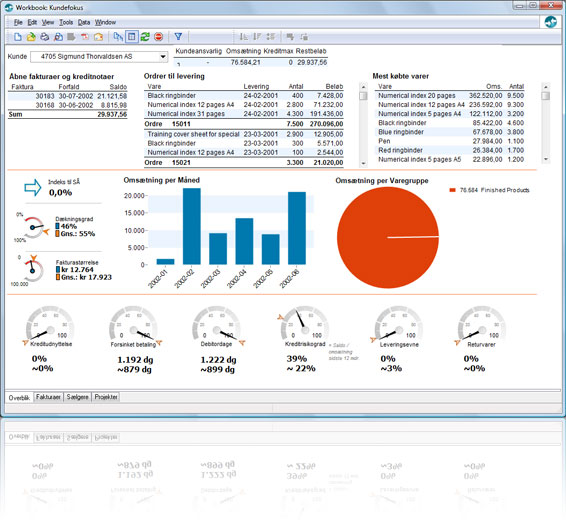Click the Export to PDF icon
Viewport: 566px width, 520px height.
85,37
